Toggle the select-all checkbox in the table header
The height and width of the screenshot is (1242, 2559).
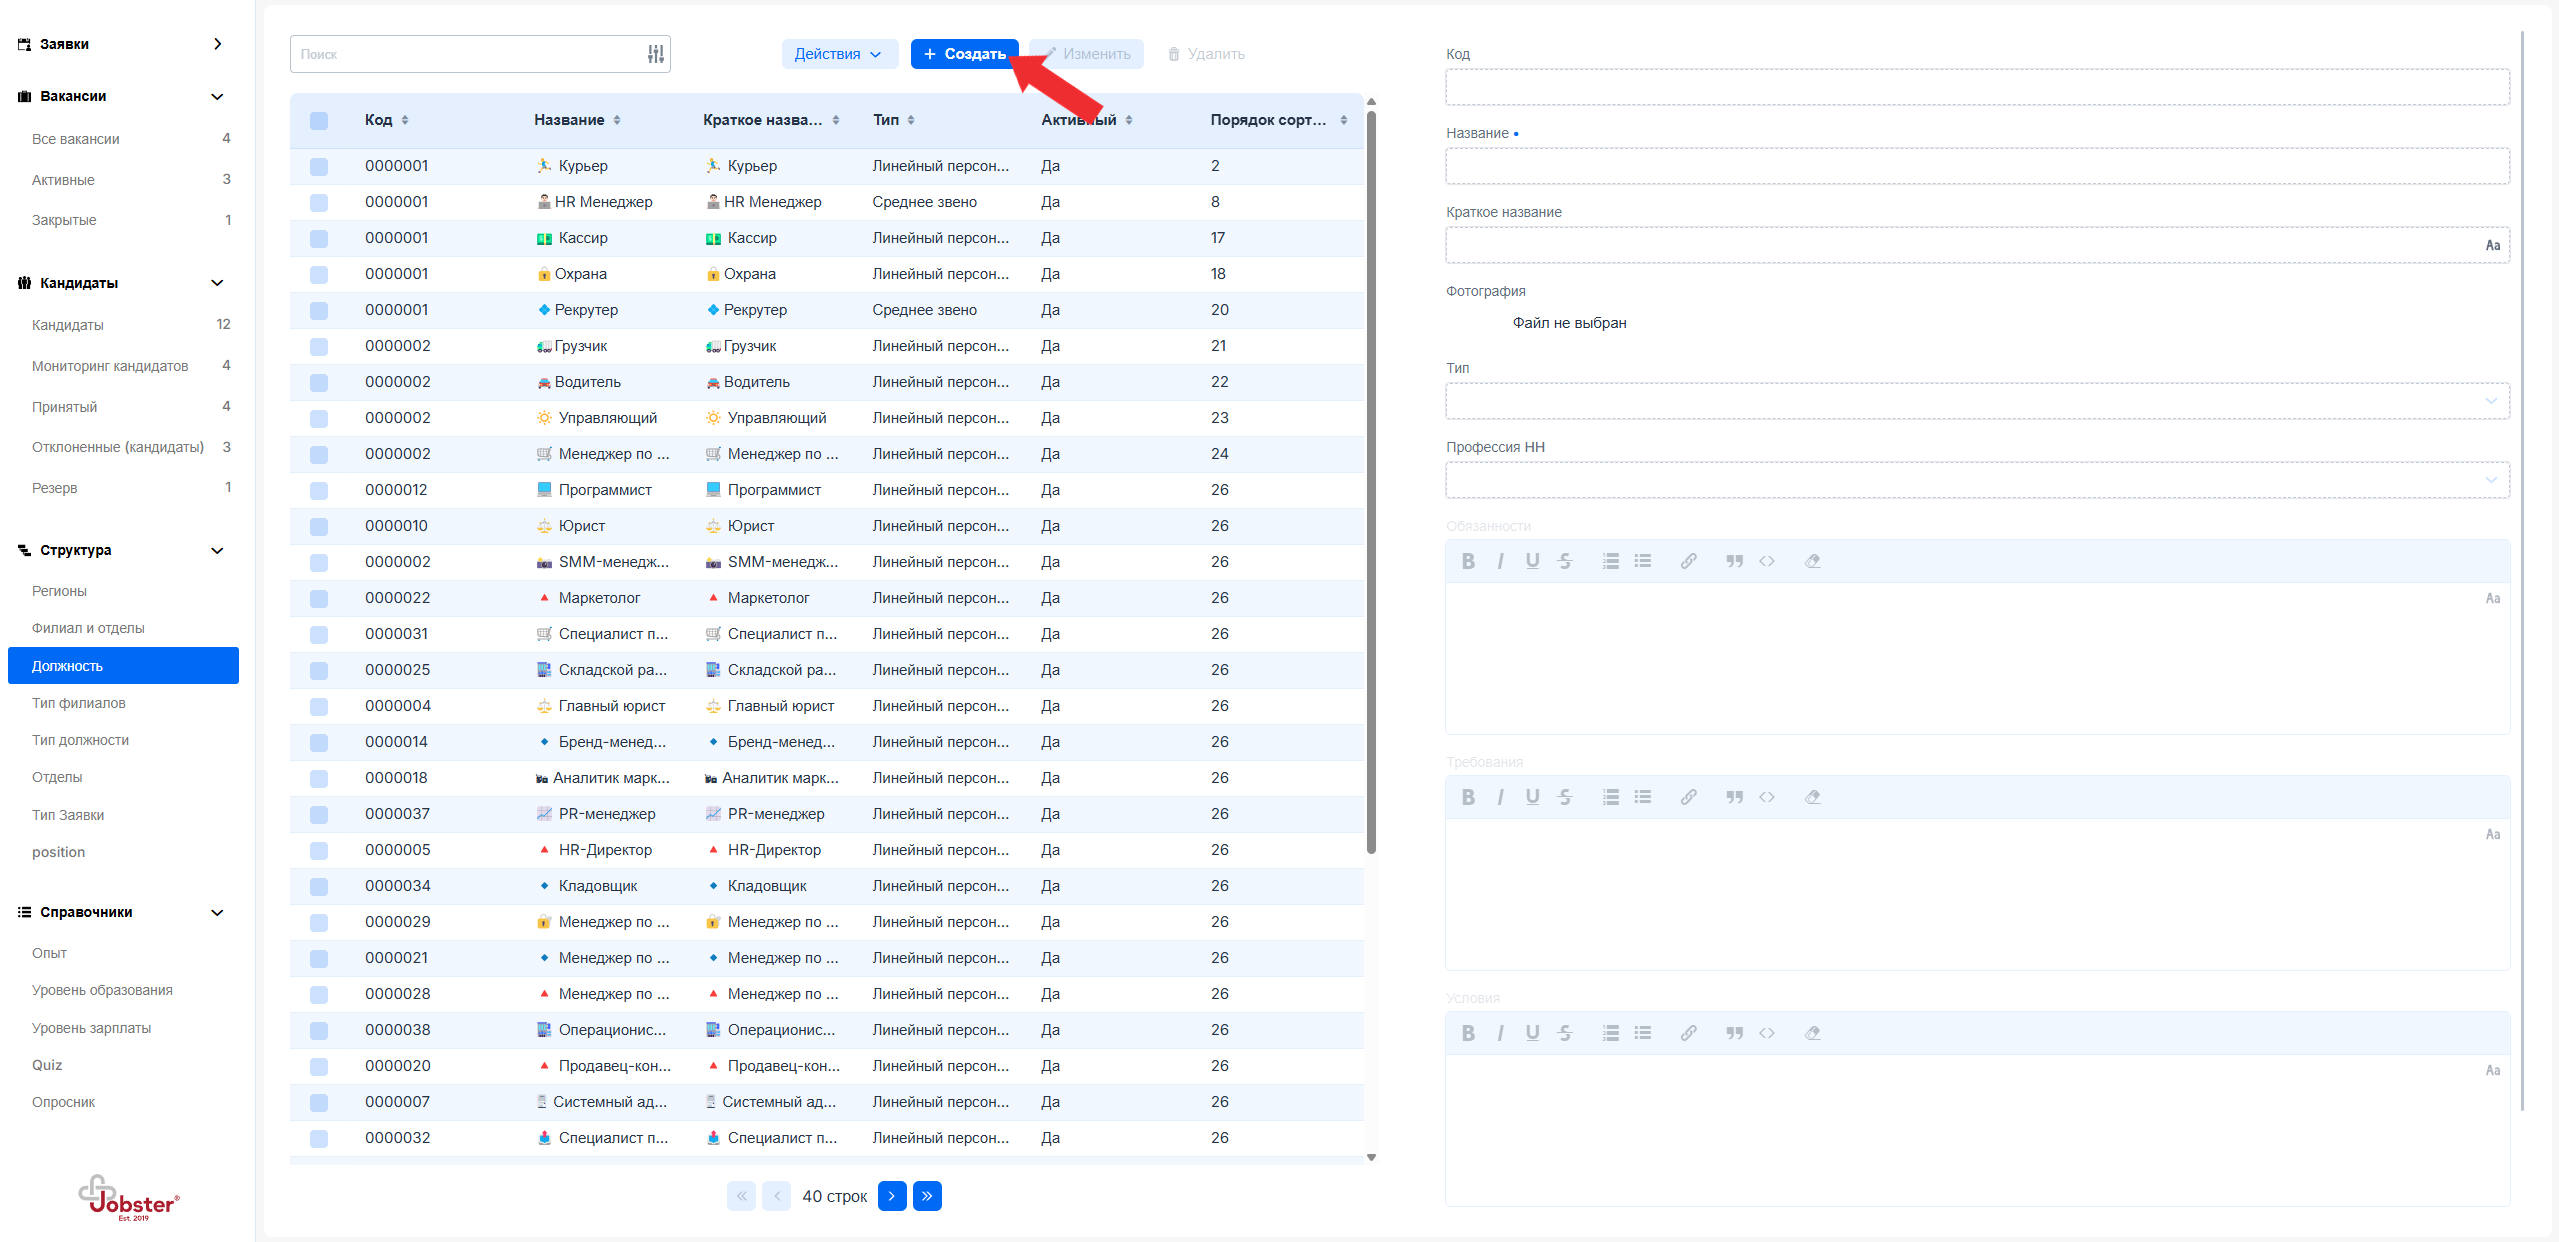point(319,120)
